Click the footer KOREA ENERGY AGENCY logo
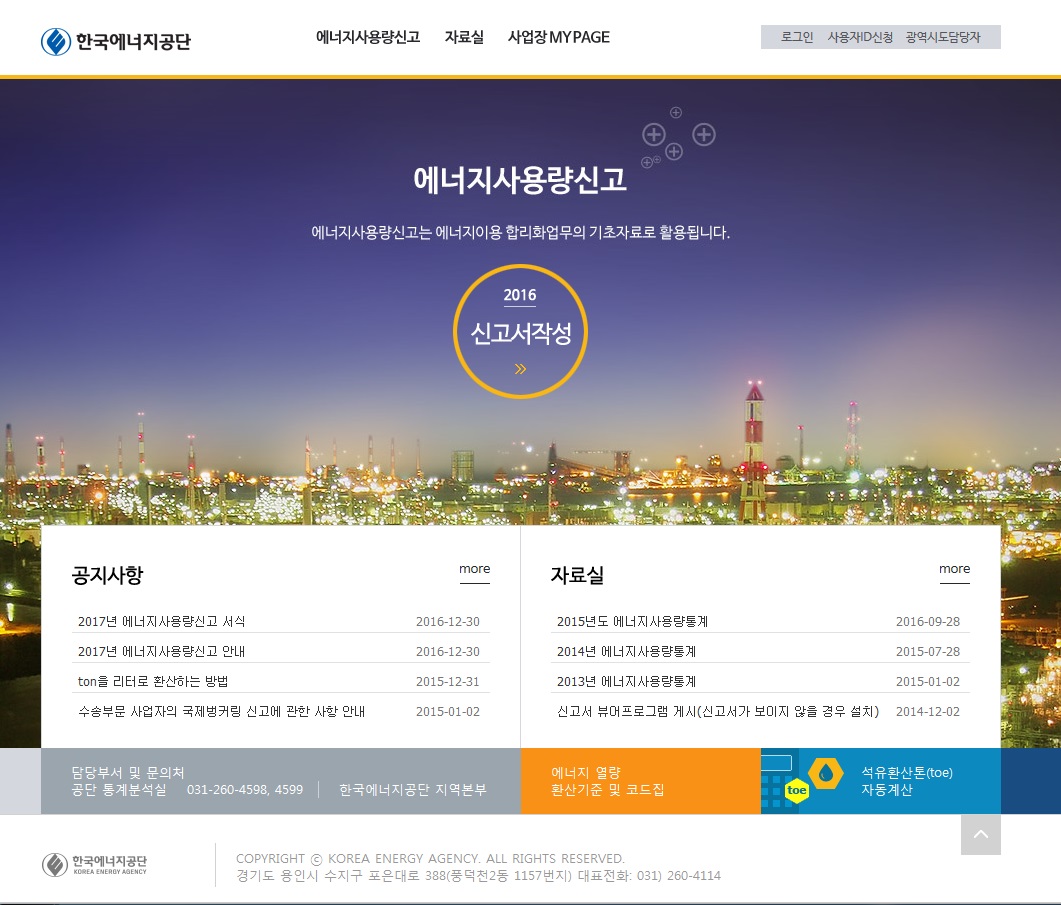This screenshot has height=905, width=1061. pos(93,864)
